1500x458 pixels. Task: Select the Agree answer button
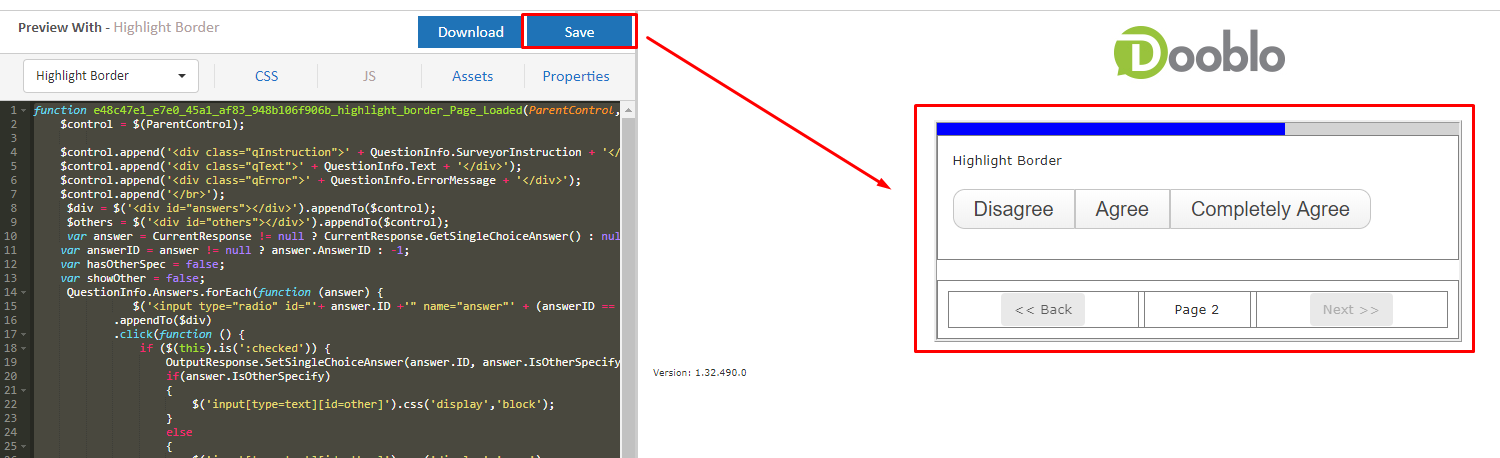[1122, 209]
